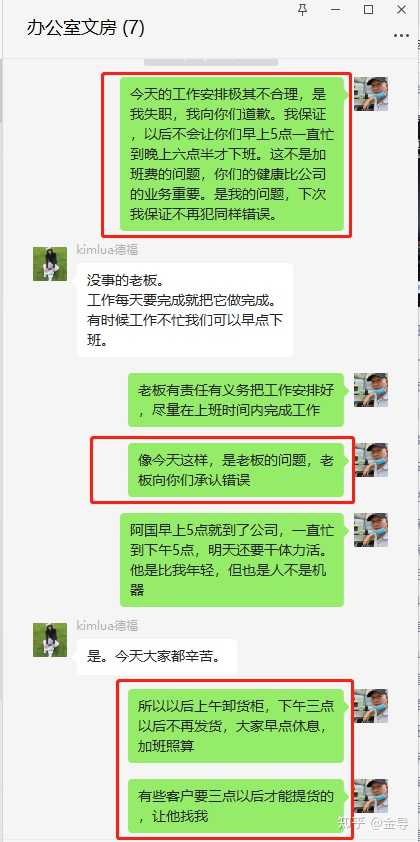420x842 pixels.
Task: Select the 下午三点以后不再发货 bubble
Action: (236, 726)
